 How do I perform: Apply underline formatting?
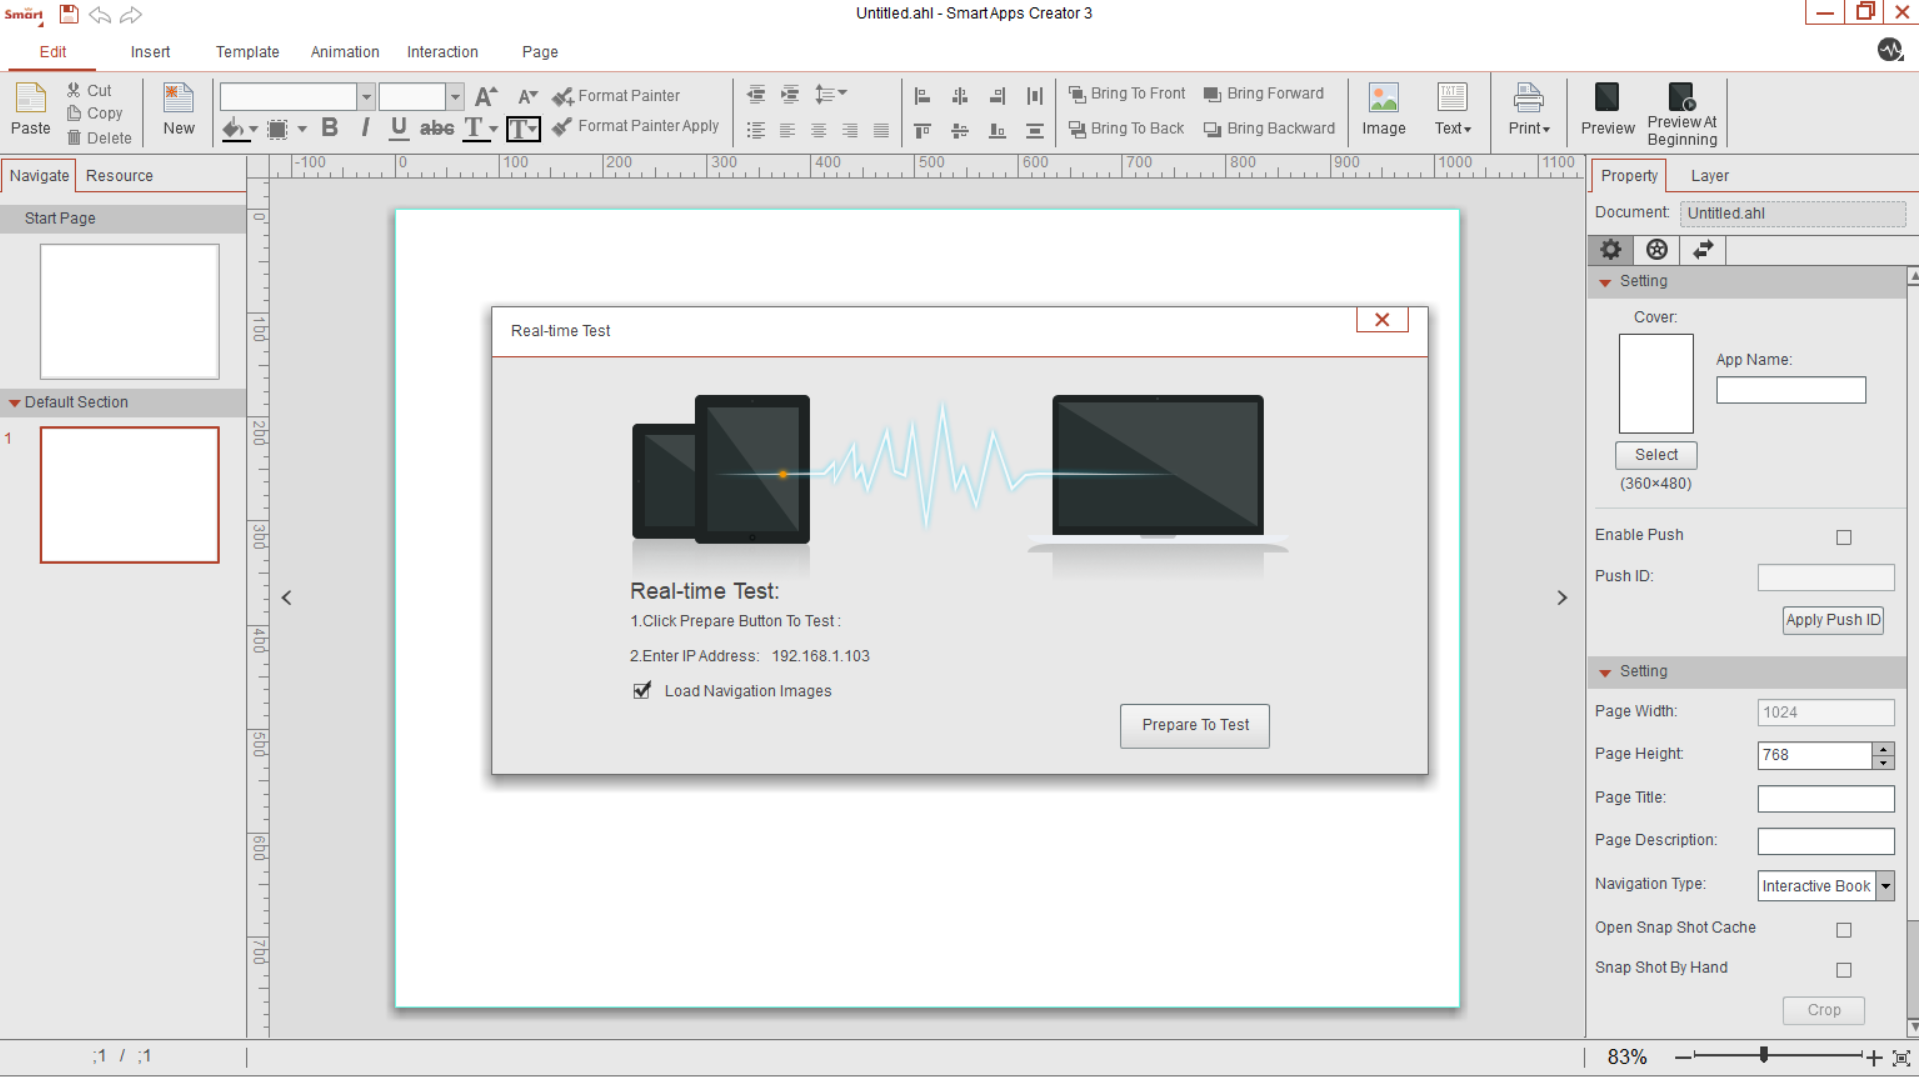pyautogui.click(x=398, y=128)
